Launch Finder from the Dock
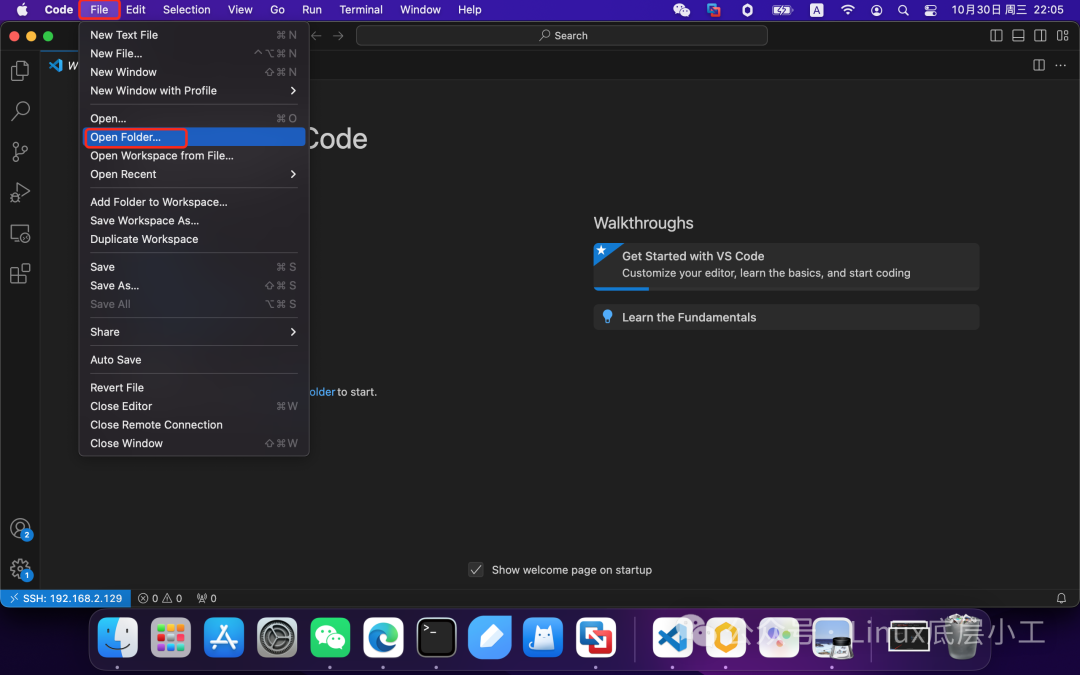Viewport: 1080px width, 675px height. (x=118, y=637)
